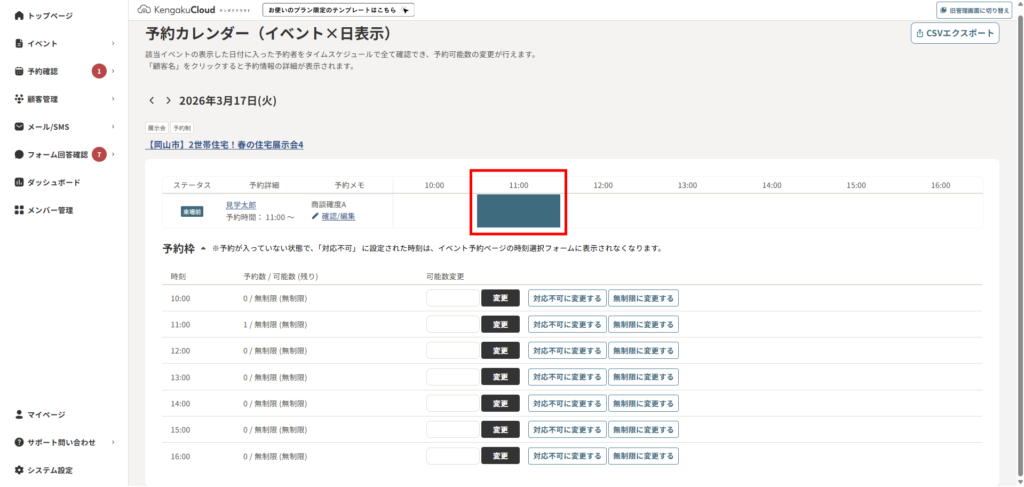Screen dimensions: 1024x487
Task: Click the grid icon for メンバー管理
Action: pos(19,210)
